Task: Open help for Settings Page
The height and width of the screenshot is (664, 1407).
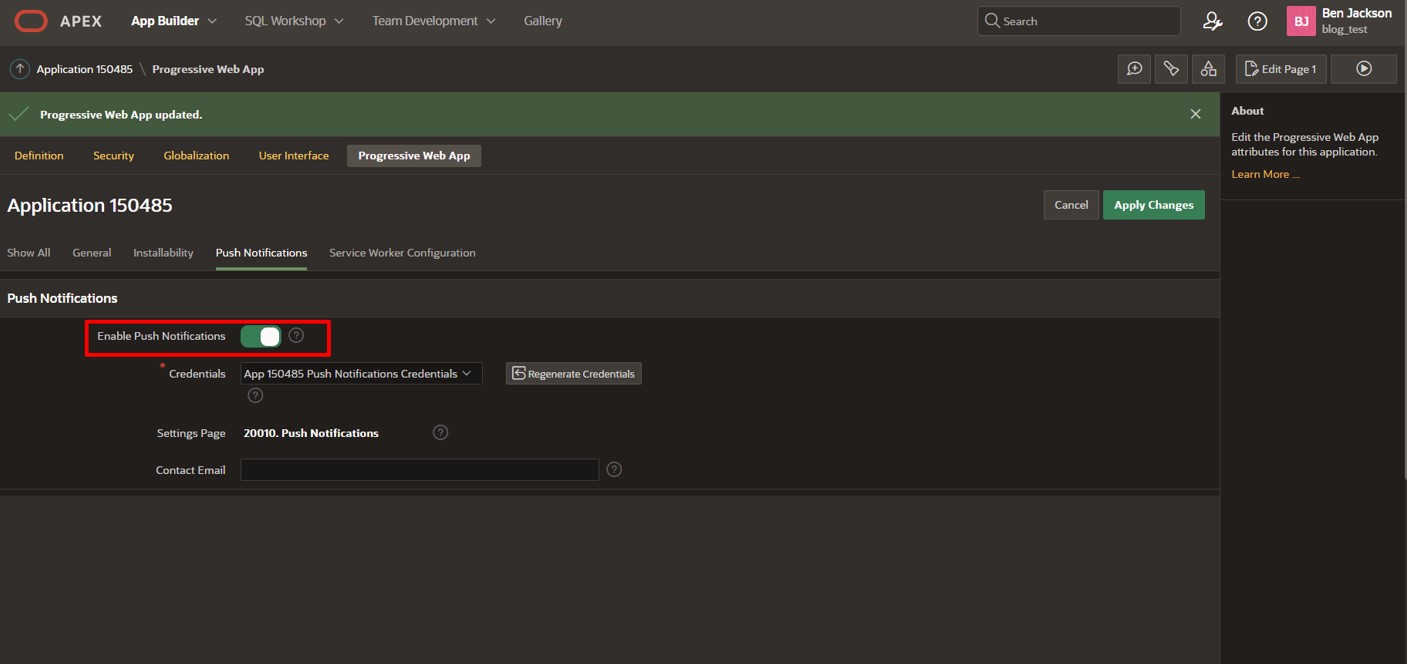Action: pos(440,432)
